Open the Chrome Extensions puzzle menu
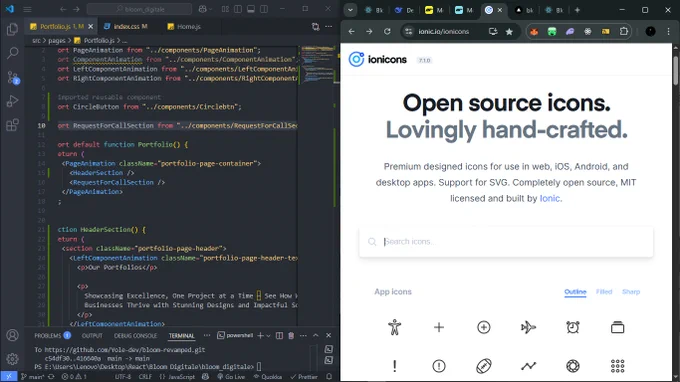 point(624,31)
